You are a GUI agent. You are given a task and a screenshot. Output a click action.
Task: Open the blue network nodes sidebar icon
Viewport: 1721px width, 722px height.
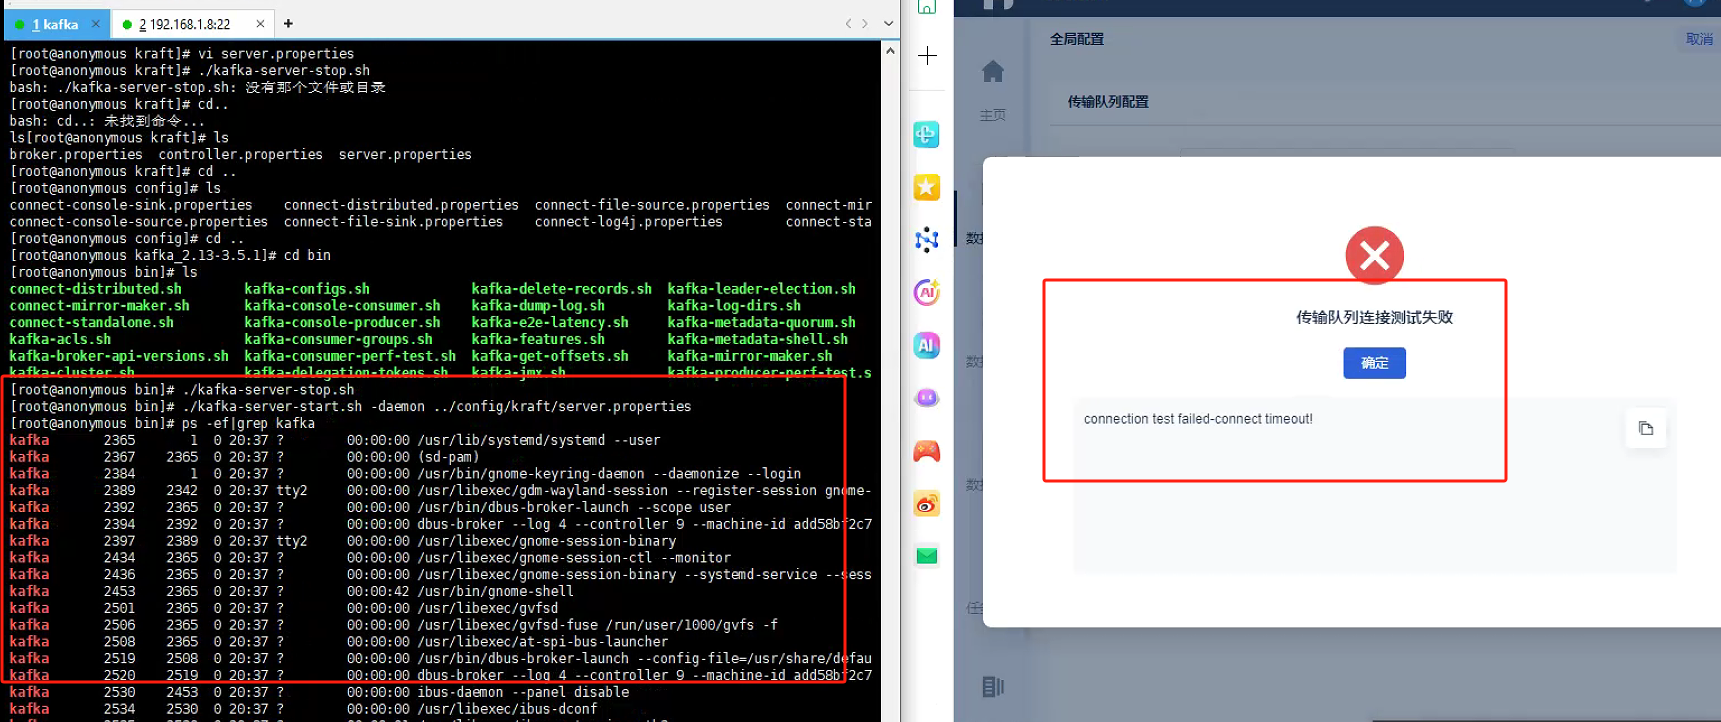point(927,240)
